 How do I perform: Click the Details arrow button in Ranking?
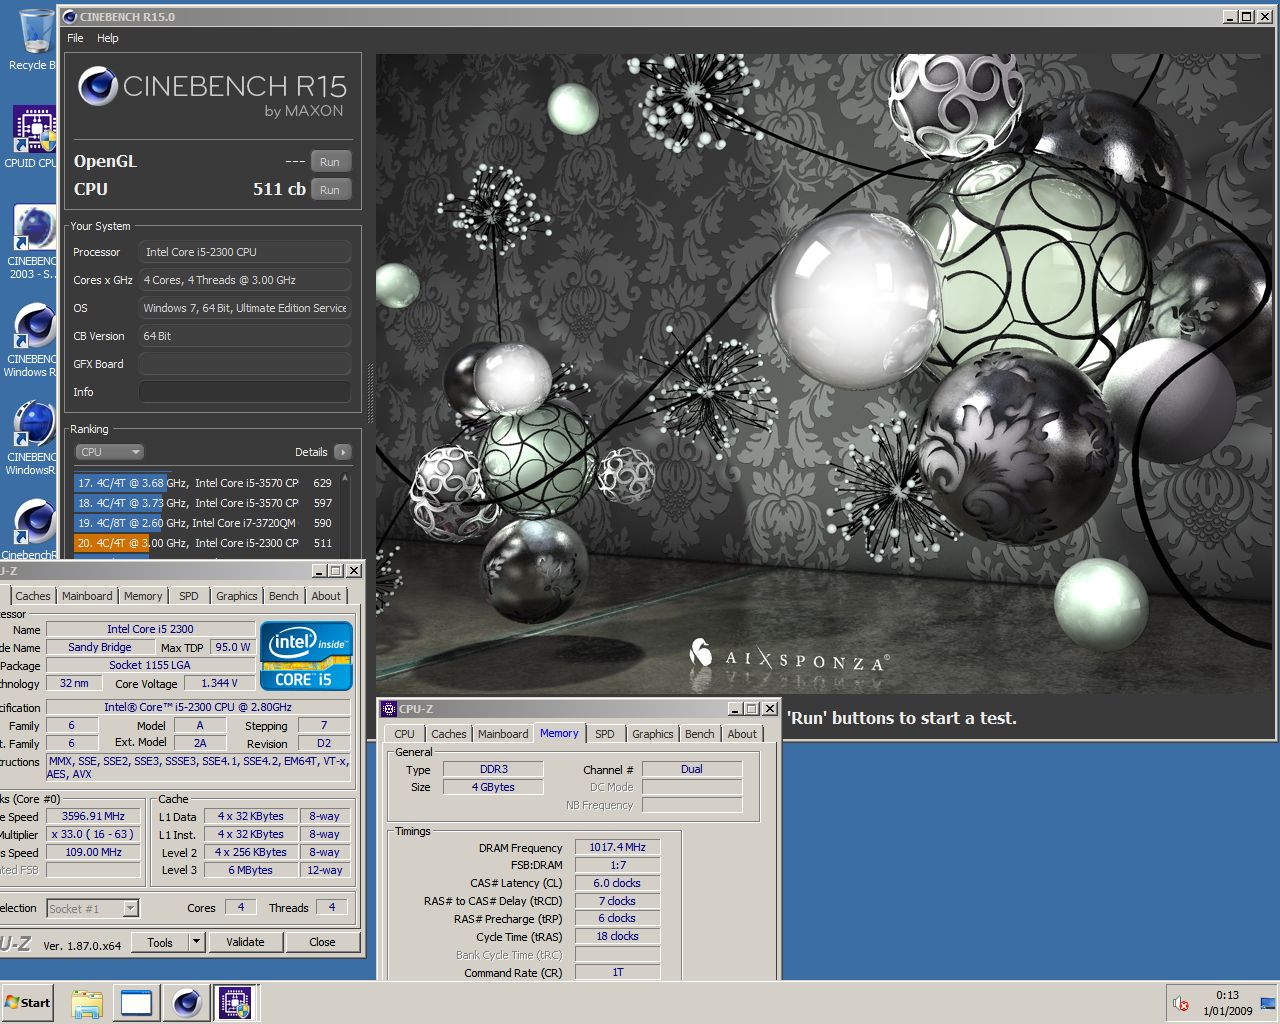(x=343, y=452)
